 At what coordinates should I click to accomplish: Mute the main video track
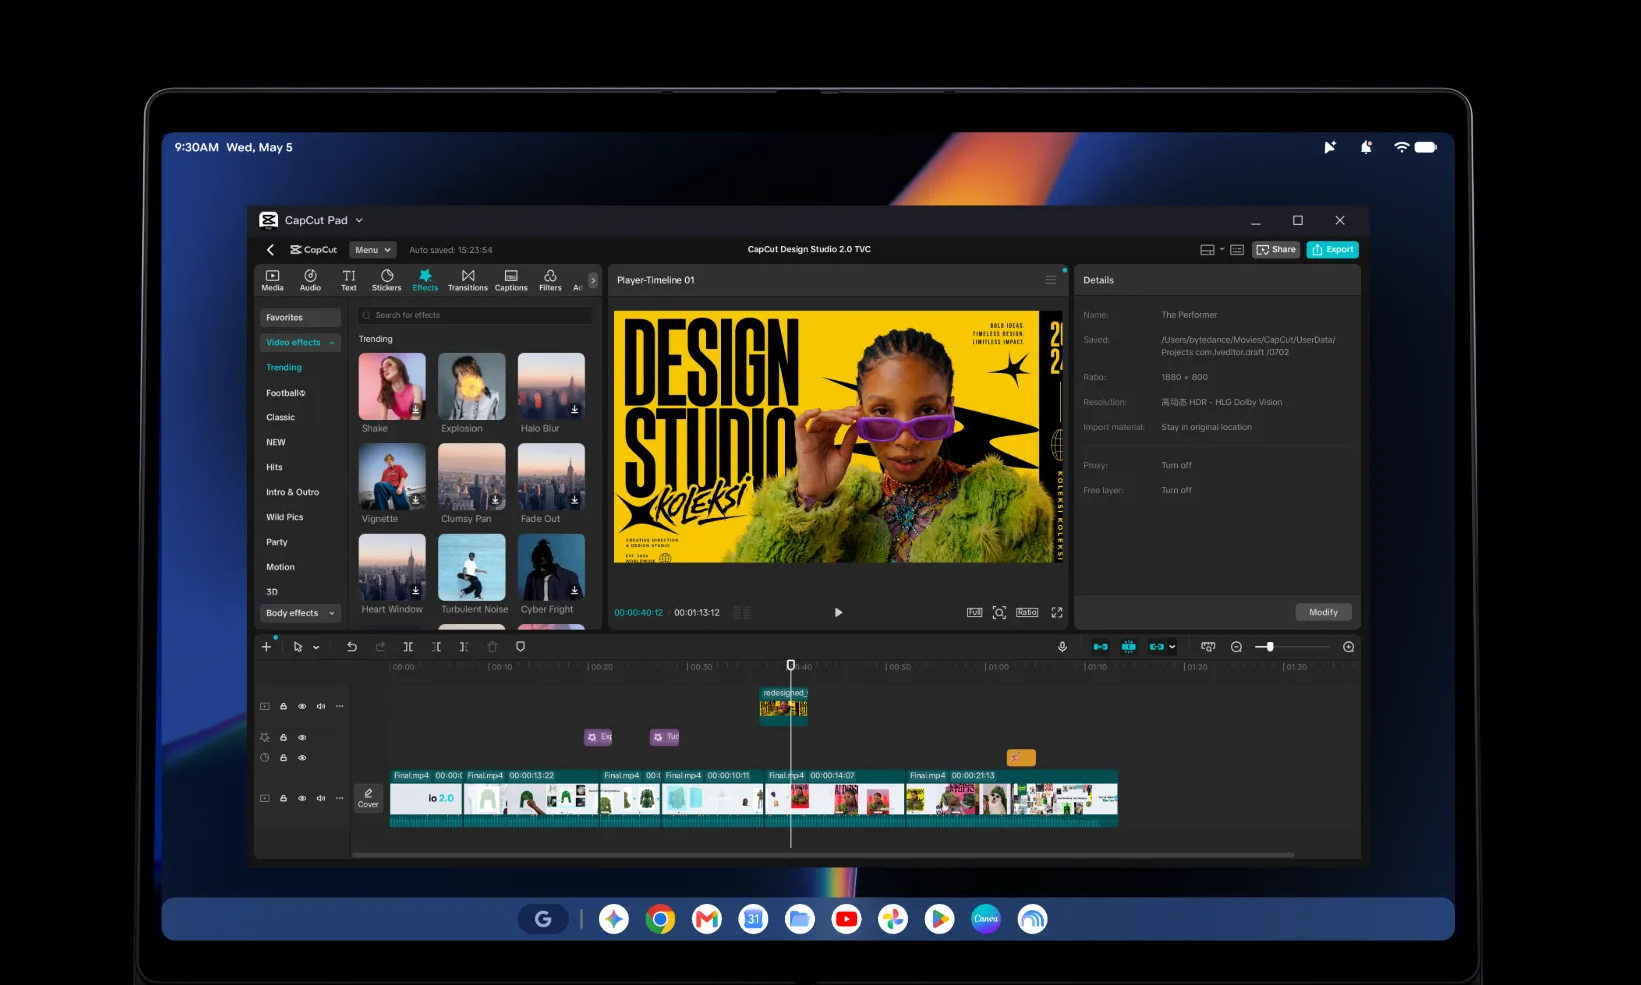[321, 798]
